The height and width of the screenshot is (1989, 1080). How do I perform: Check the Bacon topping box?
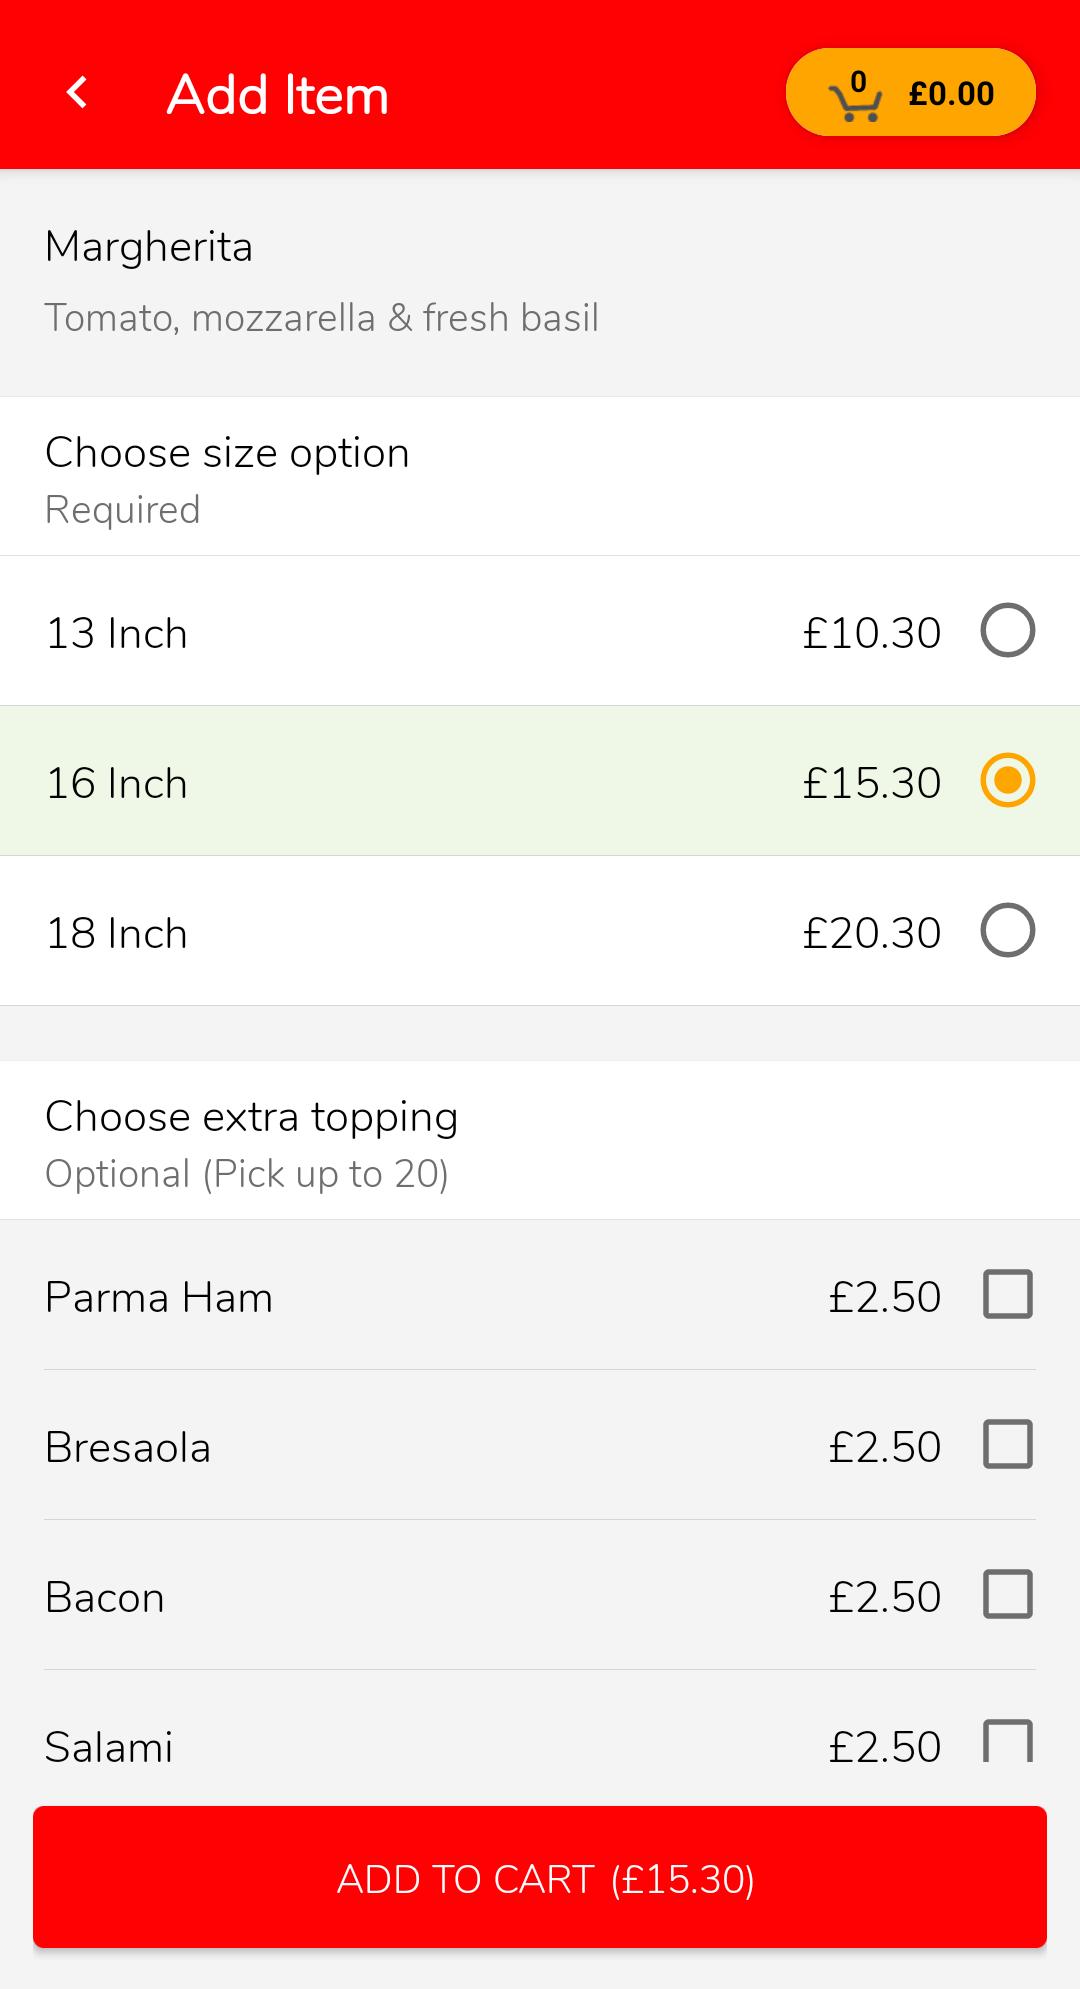1008,1594
